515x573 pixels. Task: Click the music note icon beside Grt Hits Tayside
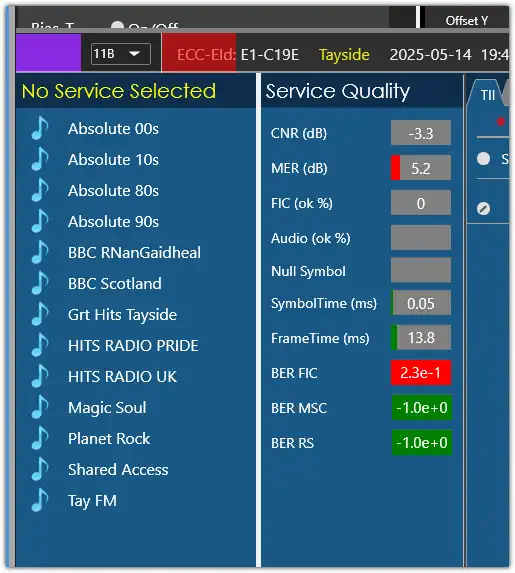pyautogui.click(x=40, y=314)
